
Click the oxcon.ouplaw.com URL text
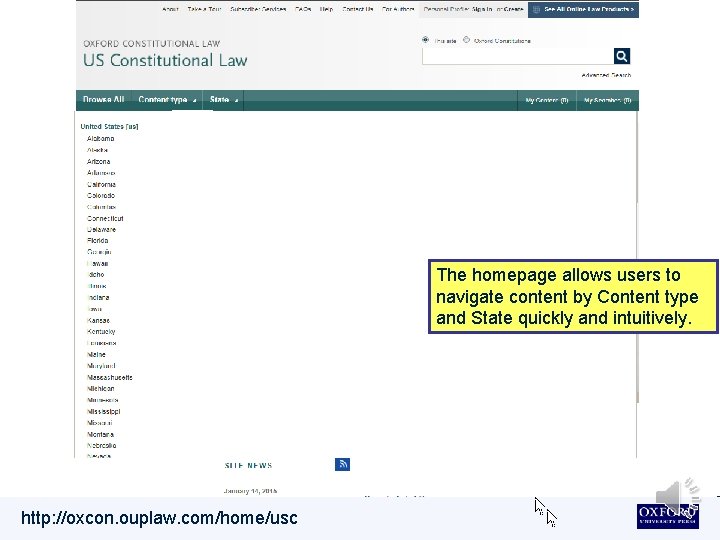click(x=159, y=518)
